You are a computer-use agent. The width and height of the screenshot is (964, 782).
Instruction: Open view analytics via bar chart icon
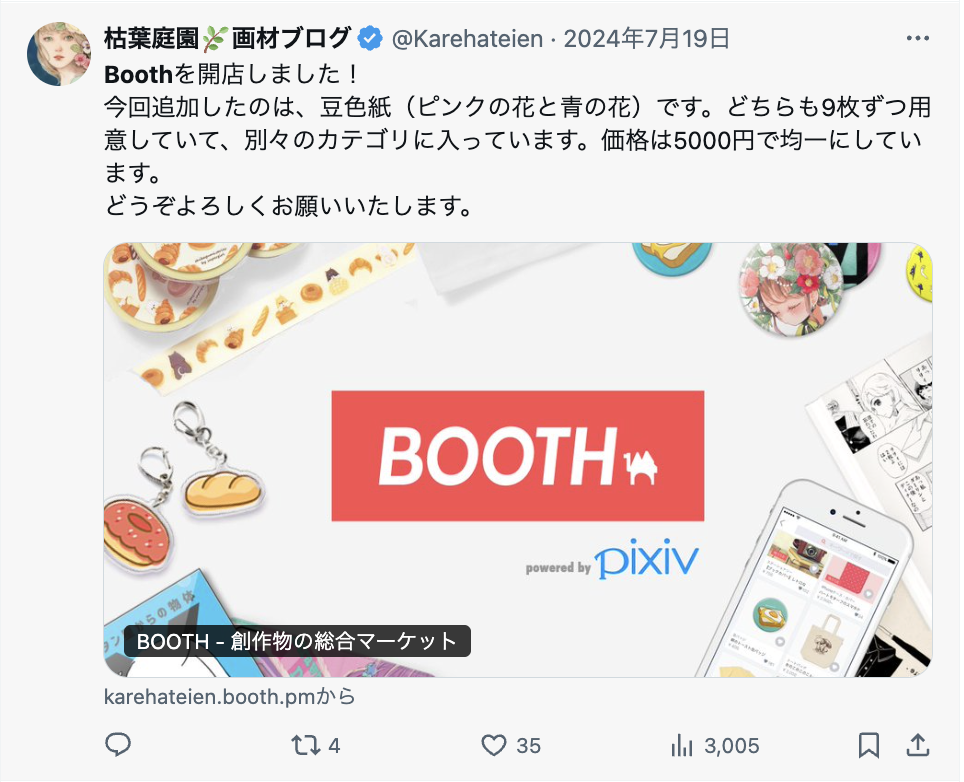[x=681, y=746]
